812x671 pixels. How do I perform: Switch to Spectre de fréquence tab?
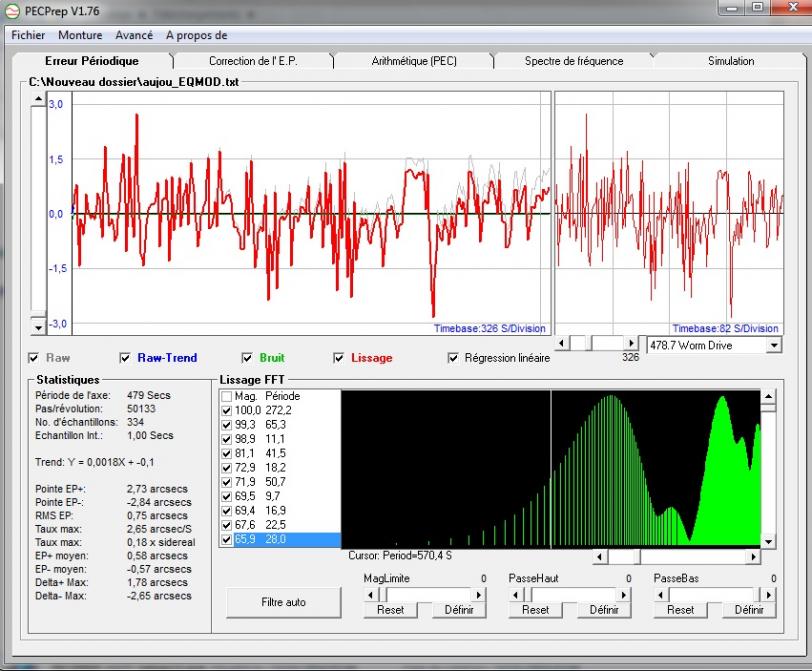[x=573, y=61]
